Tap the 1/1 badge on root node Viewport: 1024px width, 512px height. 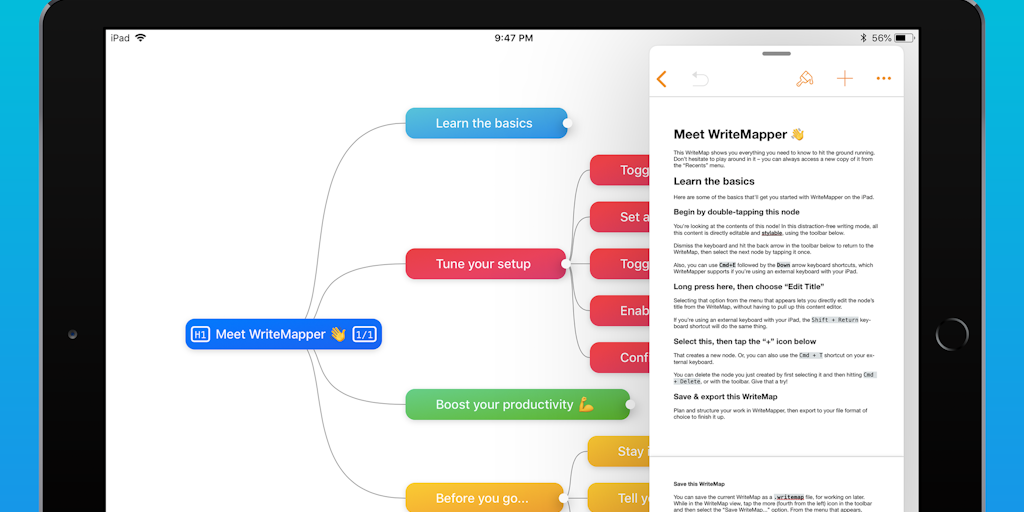click(364, 334)
